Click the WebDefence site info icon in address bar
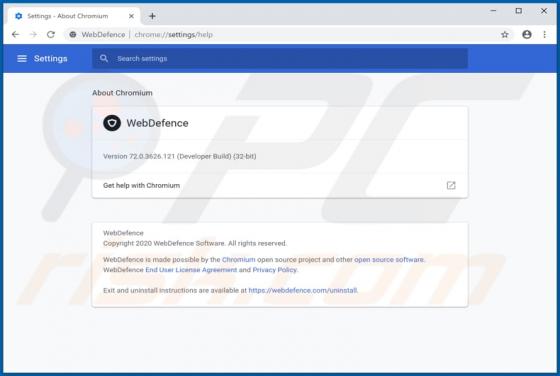The image size is (560, 376). (x=73, y=35)
